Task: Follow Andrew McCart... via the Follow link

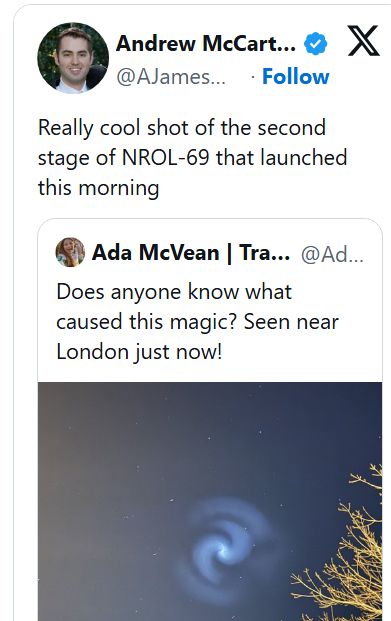Action: tap(296, 76)
